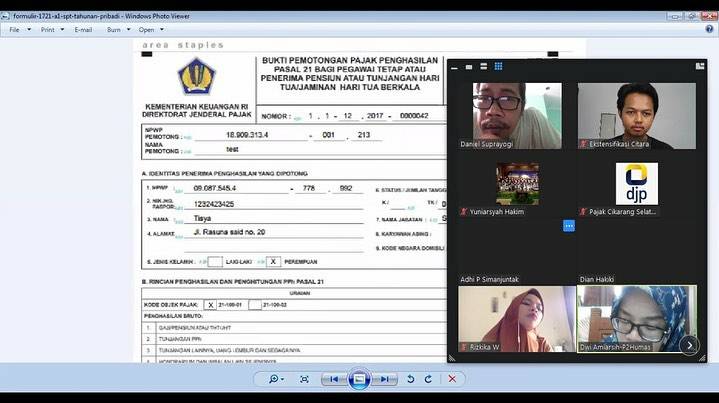Switch Zoom panel to gallery grid view

498,67
